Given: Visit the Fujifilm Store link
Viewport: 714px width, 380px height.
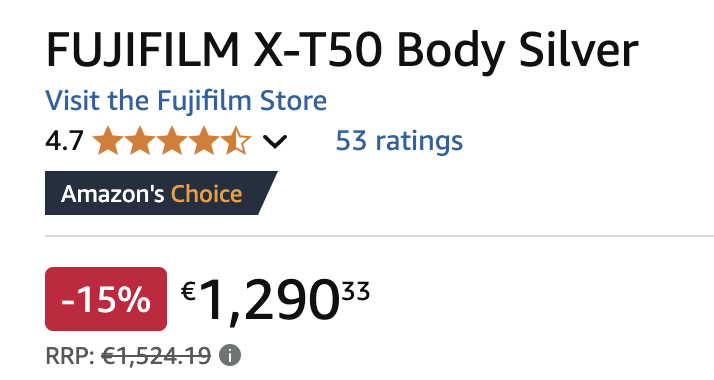Looking at the screenshot, I should pos(186,101).
